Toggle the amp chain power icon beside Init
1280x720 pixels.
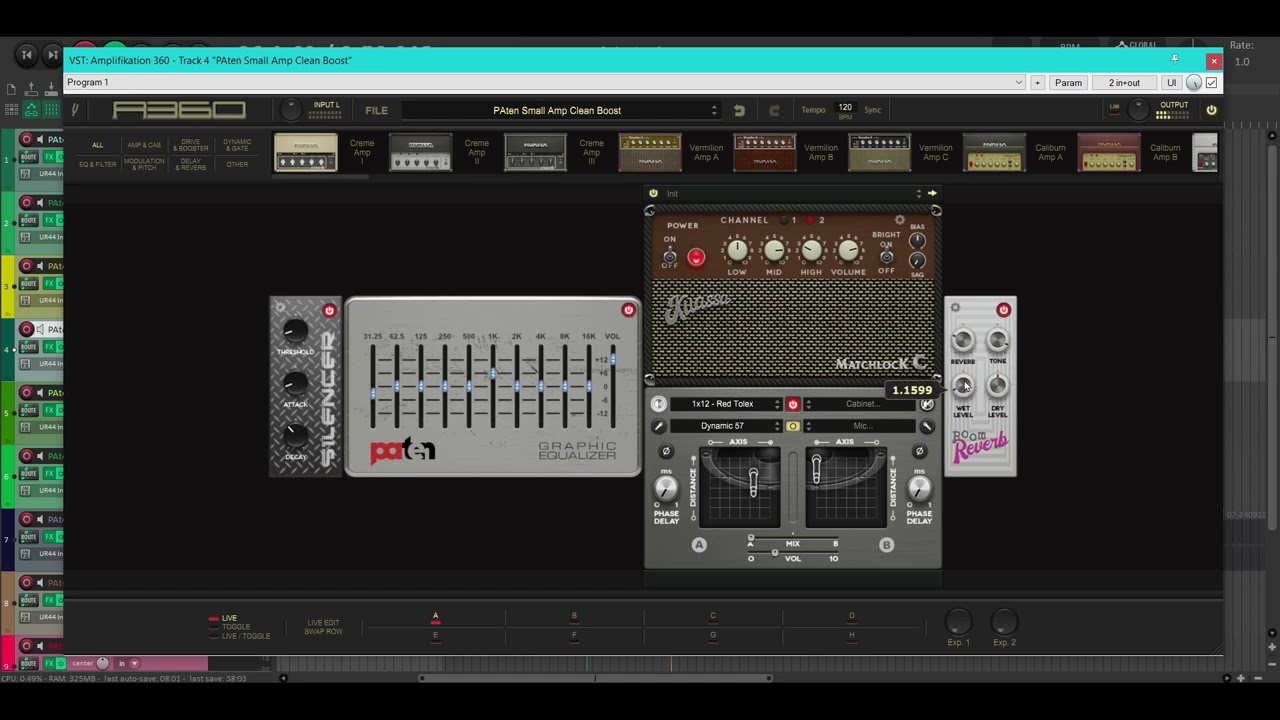pyautogui.click(x=653, y=193)
